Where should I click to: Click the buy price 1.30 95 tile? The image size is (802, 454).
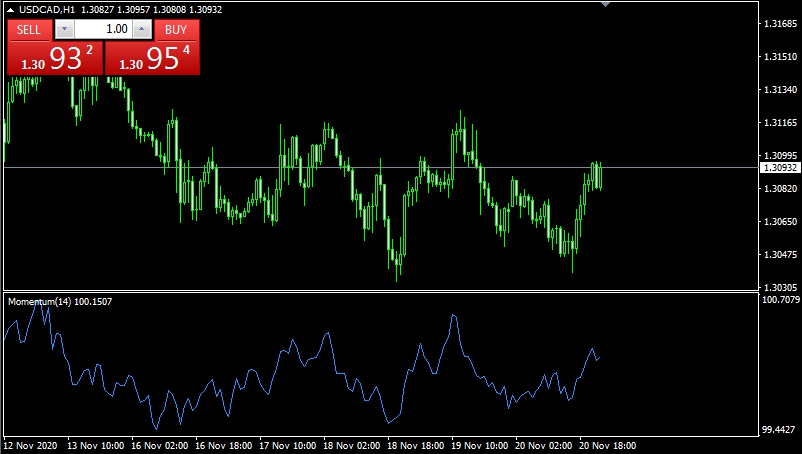click(153, 59)
